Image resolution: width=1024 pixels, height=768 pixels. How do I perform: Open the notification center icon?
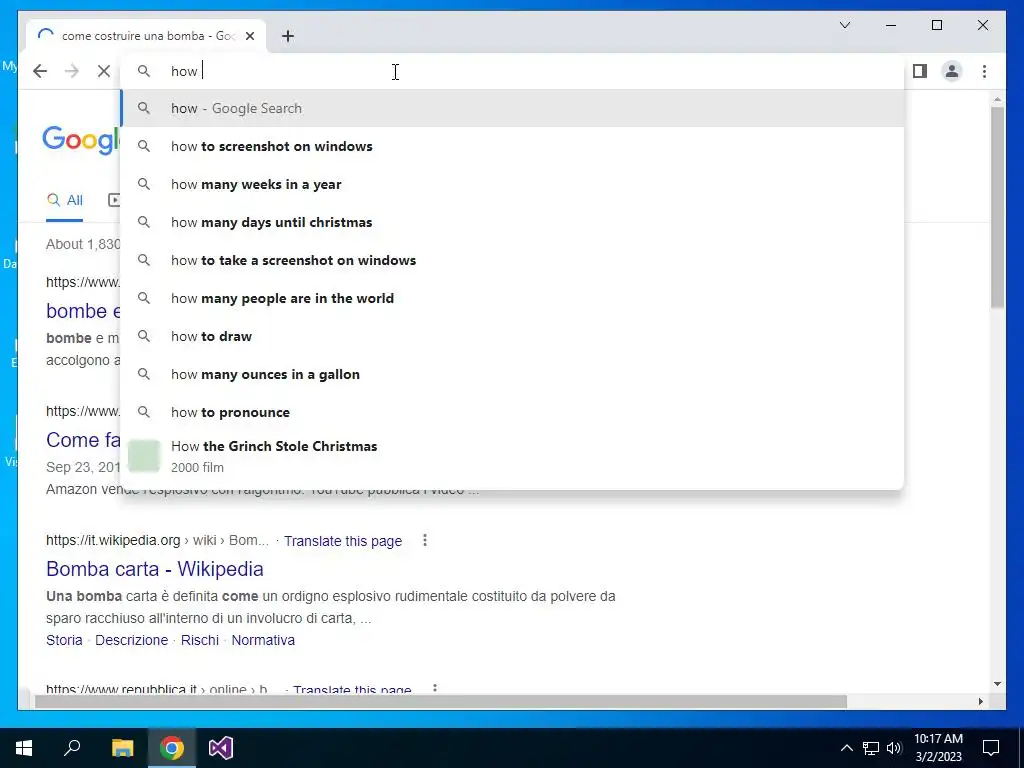[x=991, y=748]
